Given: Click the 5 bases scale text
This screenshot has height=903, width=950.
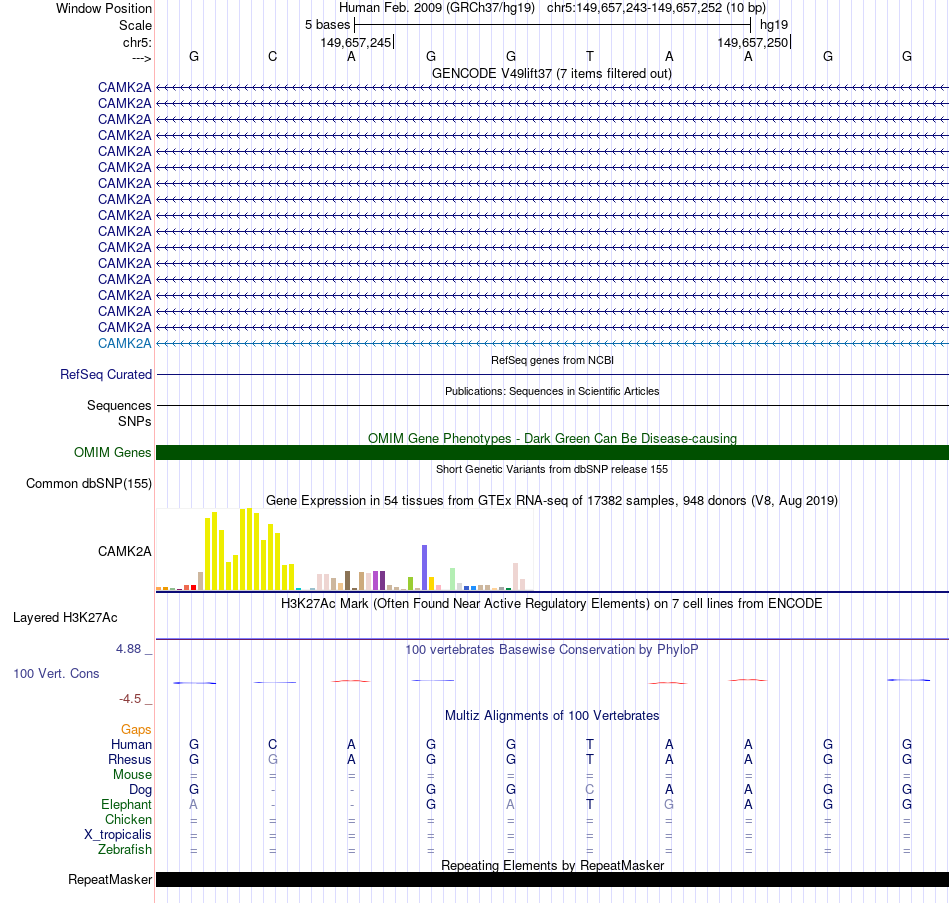Looking at the screenshot, I should click(x=327, y=25).
